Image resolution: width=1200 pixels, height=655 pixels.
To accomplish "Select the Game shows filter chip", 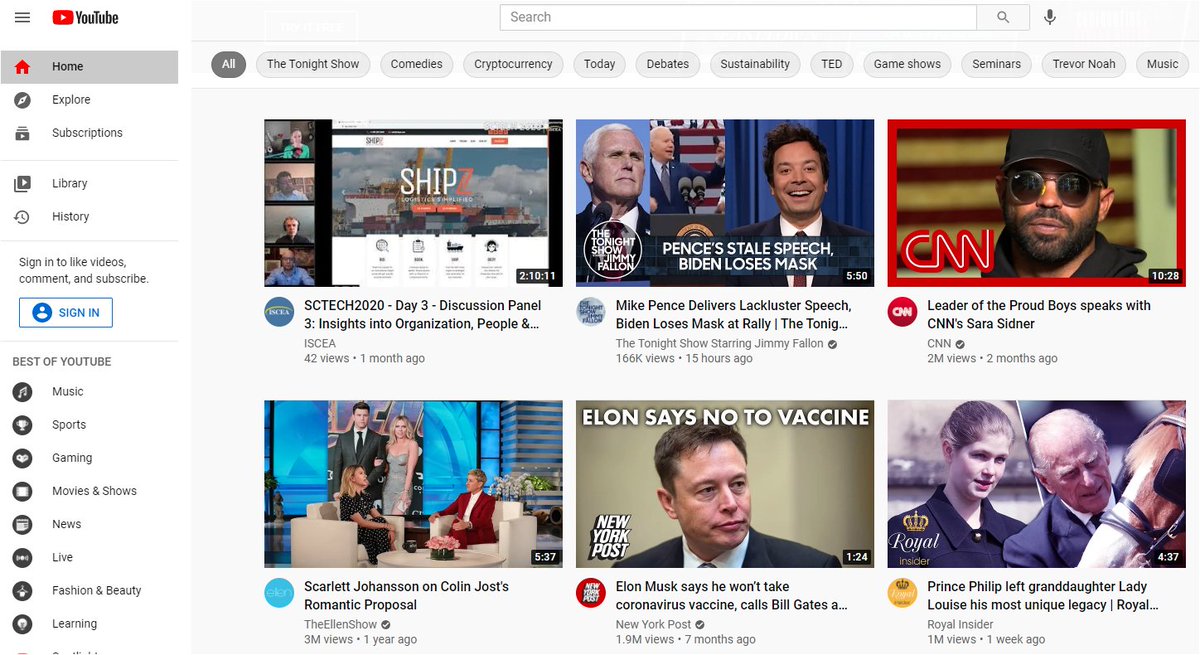I will 908,64.
